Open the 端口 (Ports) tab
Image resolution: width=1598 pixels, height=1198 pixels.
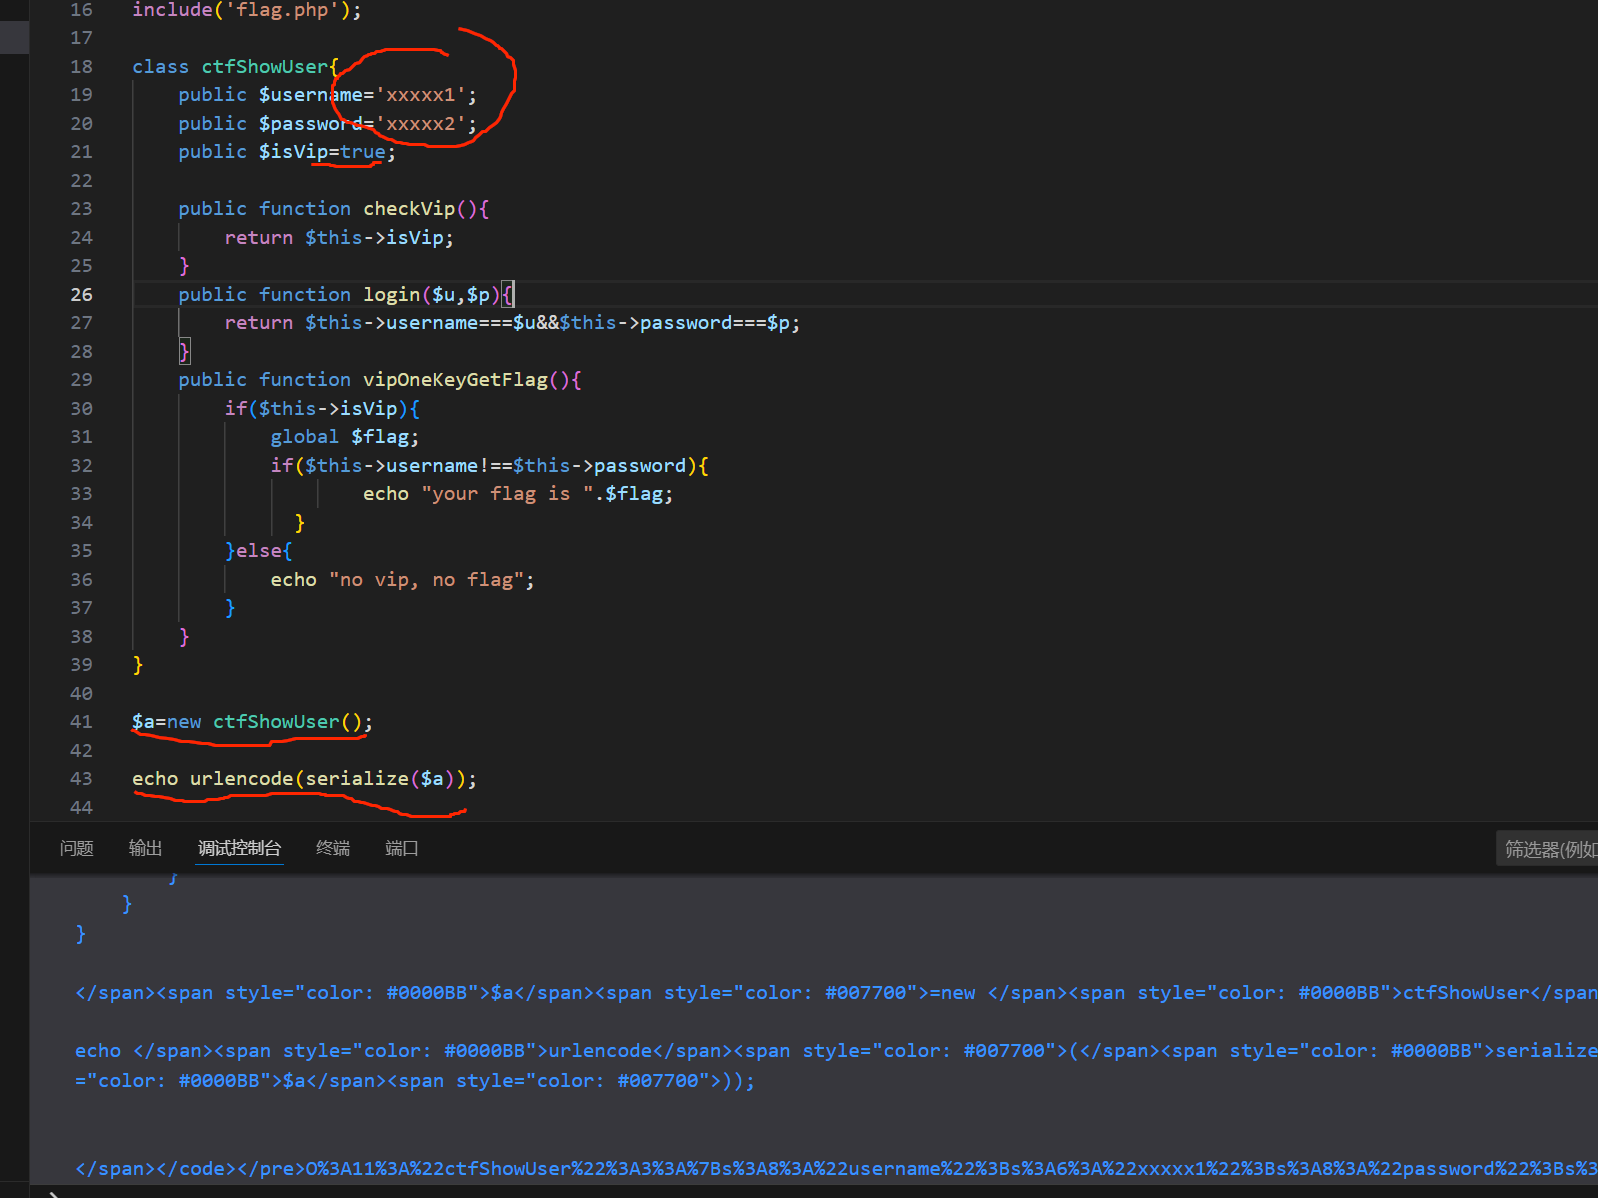tap(401, 848)
